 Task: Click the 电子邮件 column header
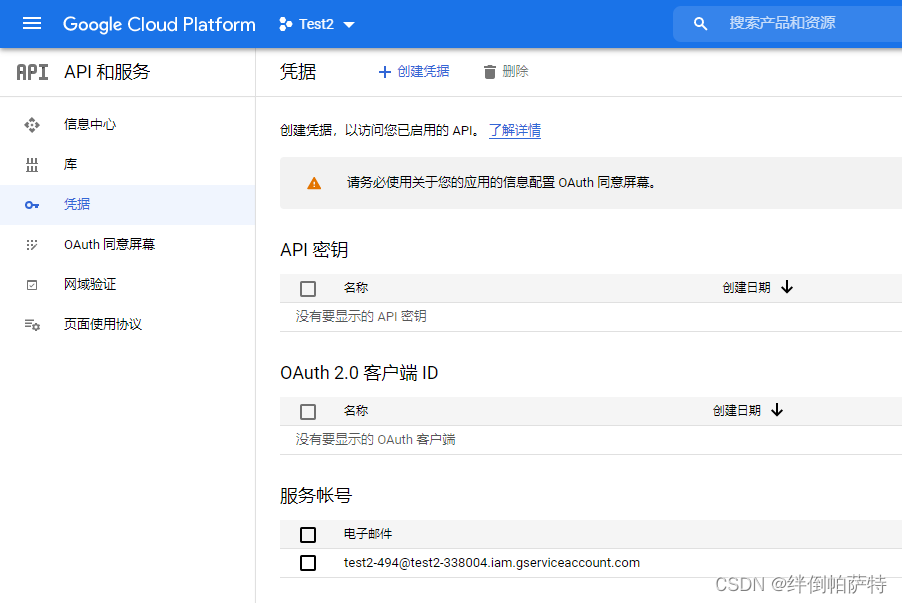368,534
